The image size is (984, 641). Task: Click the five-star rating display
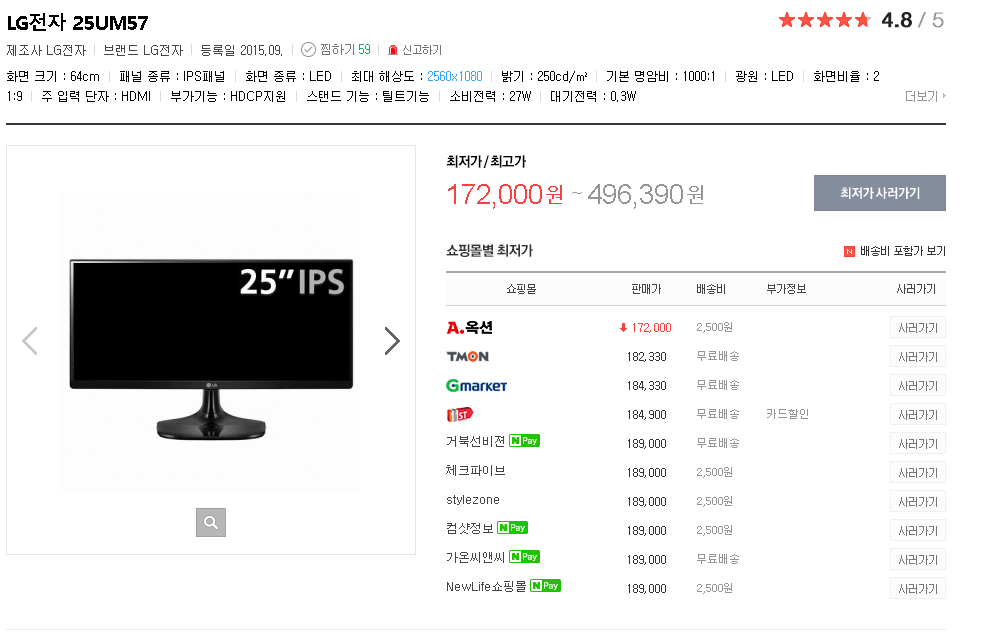tap(824, 20)
